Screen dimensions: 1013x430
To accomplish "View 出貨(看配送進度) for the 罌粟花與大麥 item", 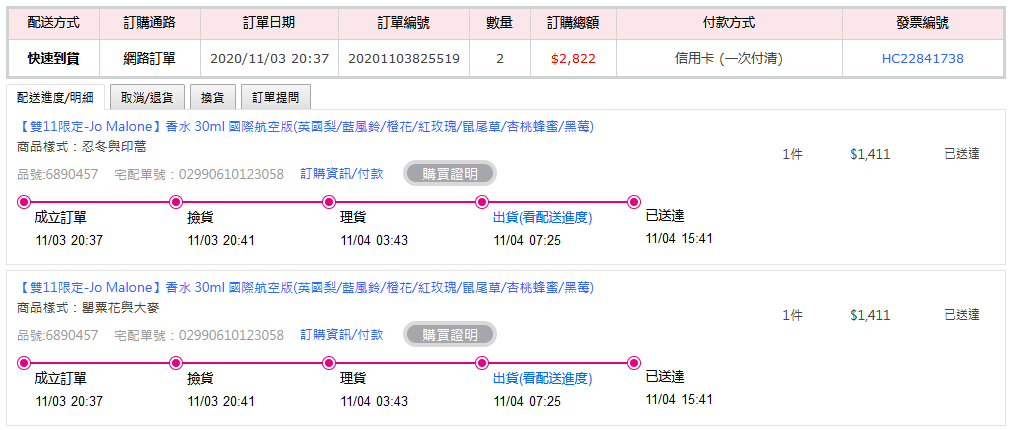I will (542, 379).
